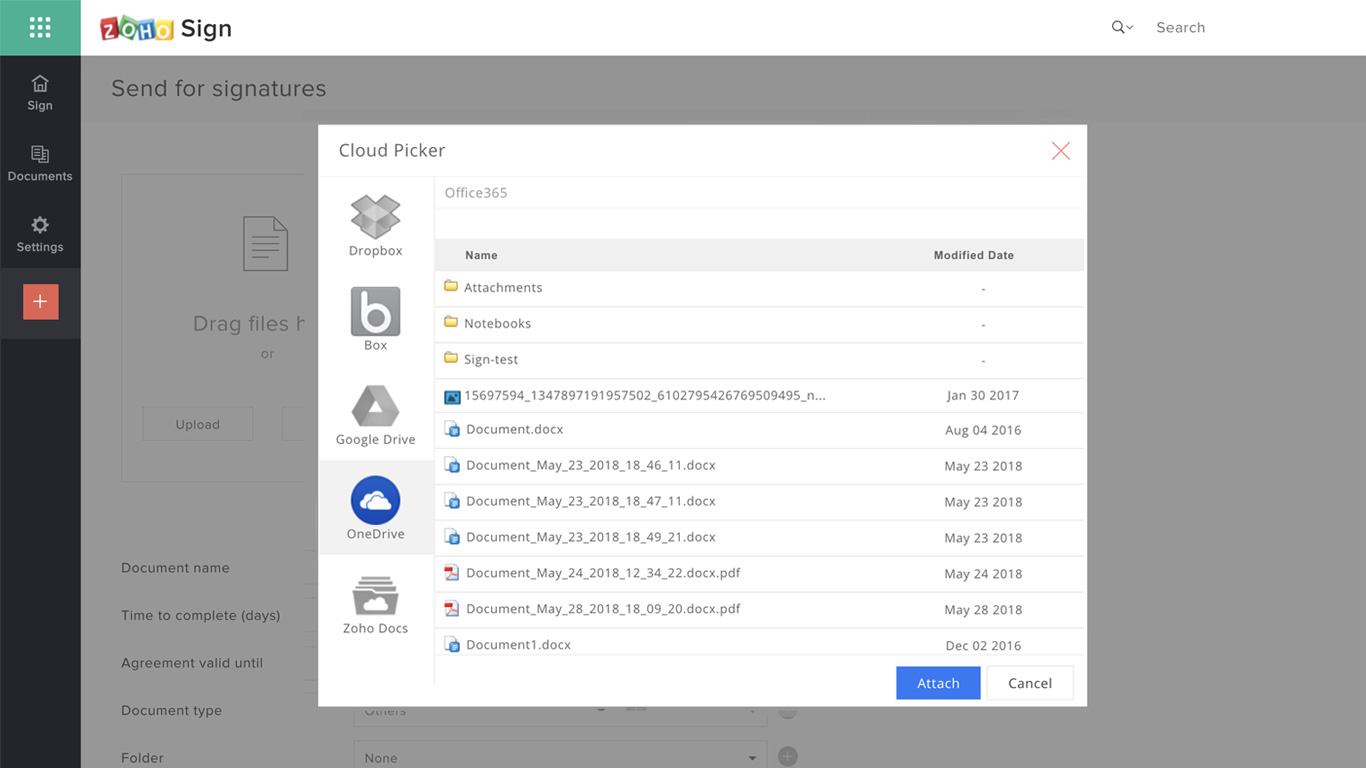This screenshot has width=1366, height=768.
Task: Go to Sign home in sidebar
Action: click(40, 92)
